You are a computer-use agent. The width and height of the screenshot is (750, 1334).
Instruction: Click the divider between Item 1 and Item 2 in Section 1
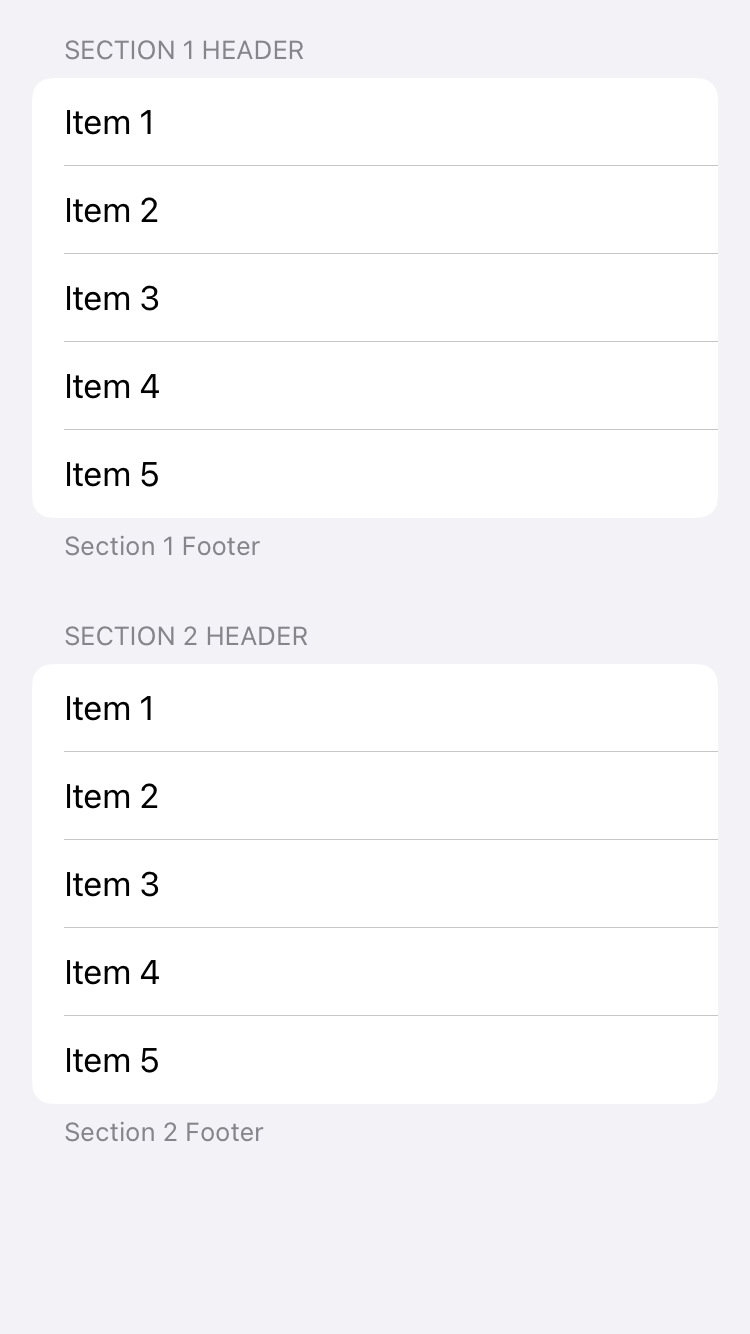coord(390,165)
